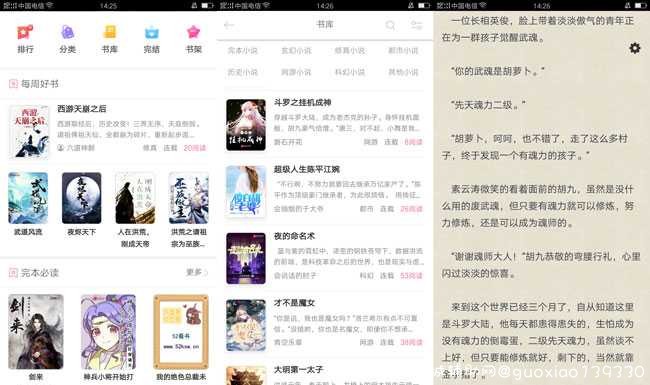Open the 才不是魔女 cover image
The width and height of the screenshot is (650, 385).
point(246,325)
